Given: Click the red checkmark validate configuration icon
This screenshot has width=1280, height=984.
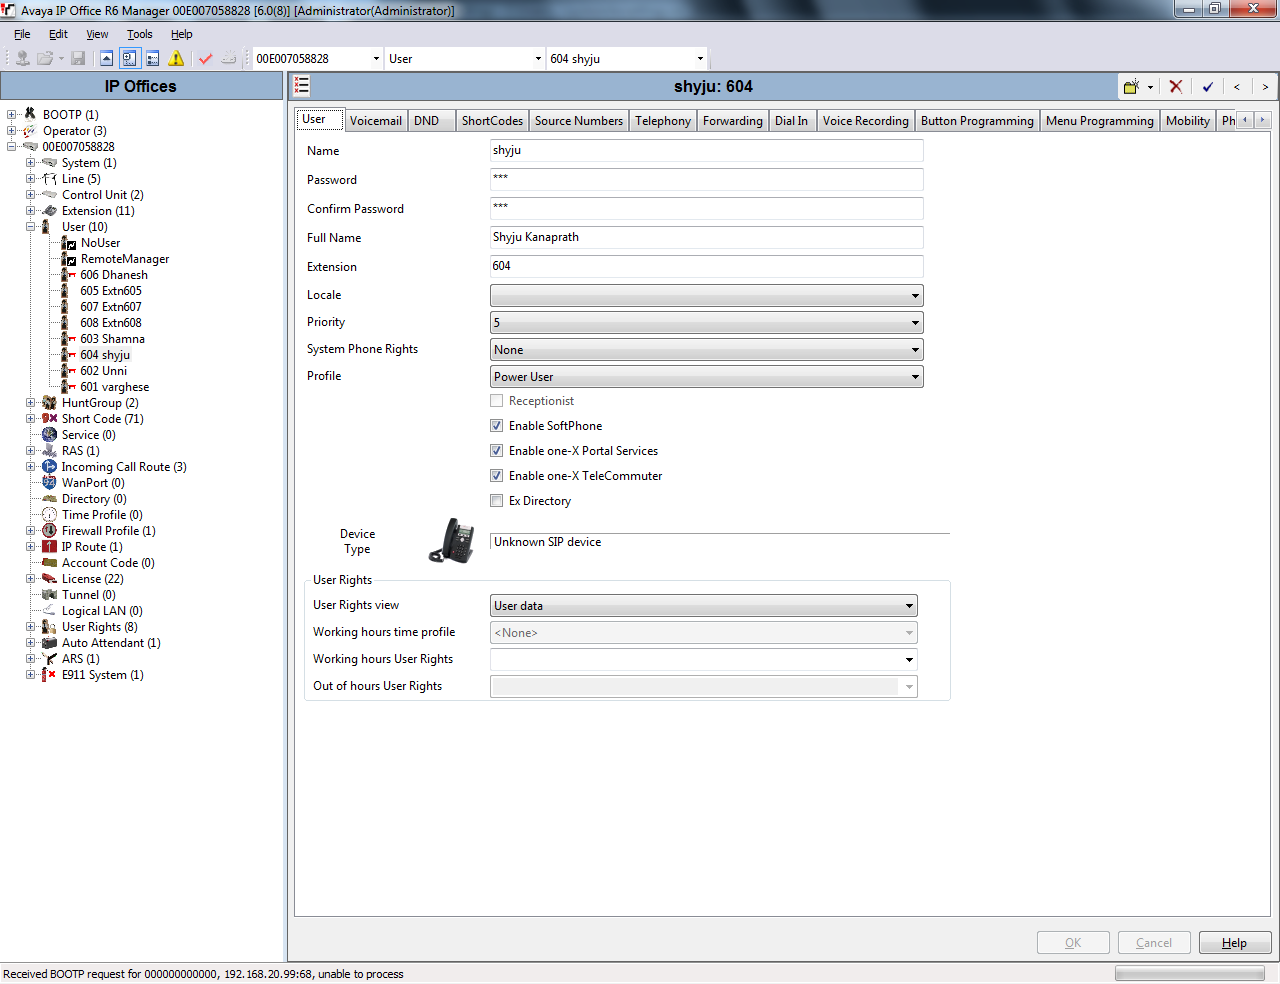Looking at the screenshot, I should click(x=205, y=59).
